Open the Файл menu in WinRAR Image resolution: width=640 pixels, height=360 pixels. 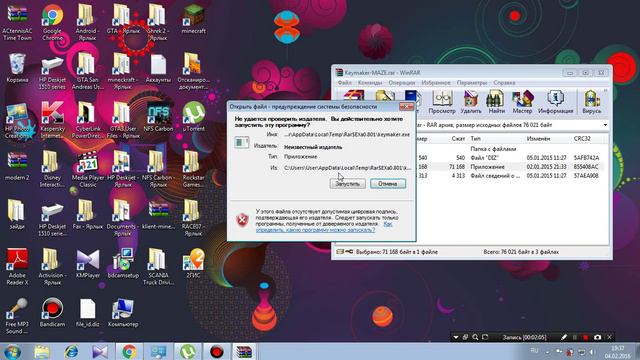[x=344, y=82]
